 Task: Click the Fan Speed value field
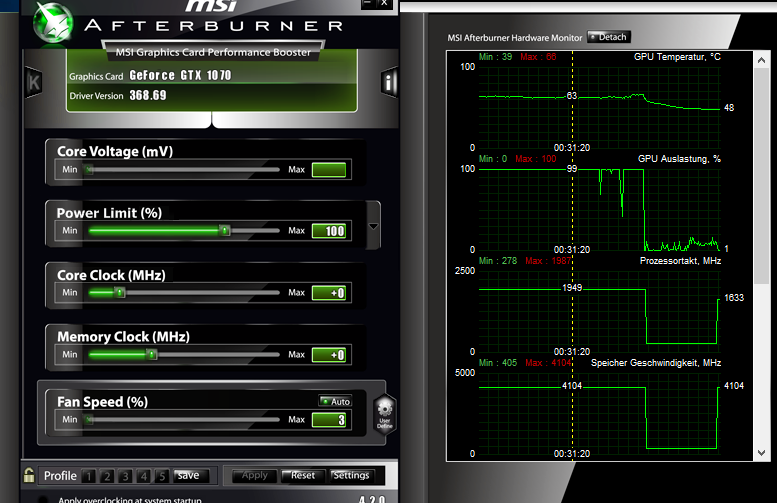329,420
